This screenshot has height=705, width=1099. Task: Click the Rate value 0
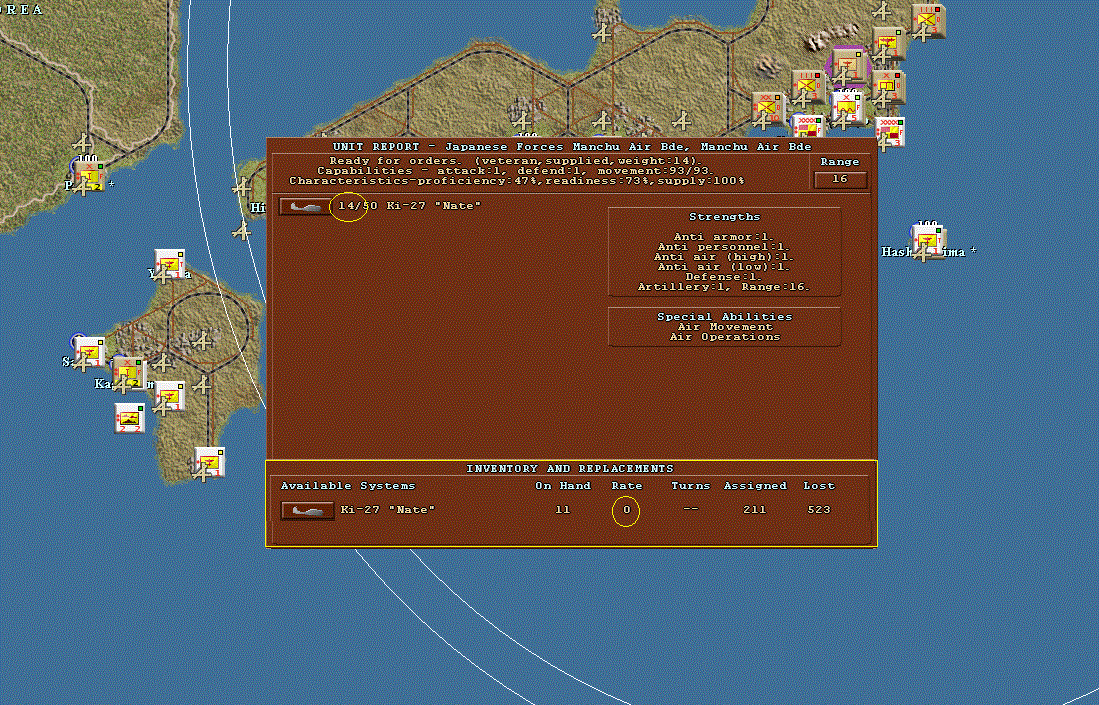[x=627, y=510]
